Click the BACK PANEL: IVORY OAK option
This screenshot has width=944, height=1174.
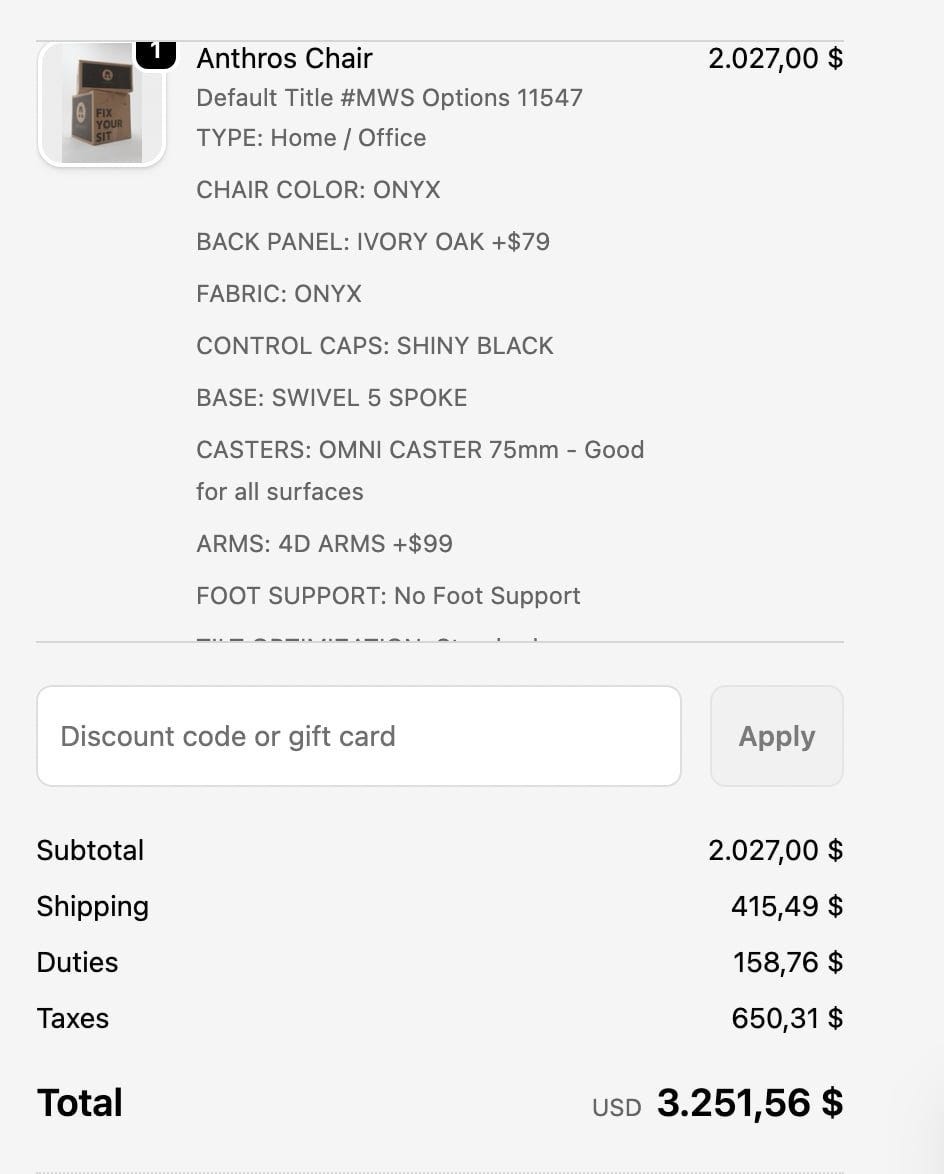[x=373, y=242]
